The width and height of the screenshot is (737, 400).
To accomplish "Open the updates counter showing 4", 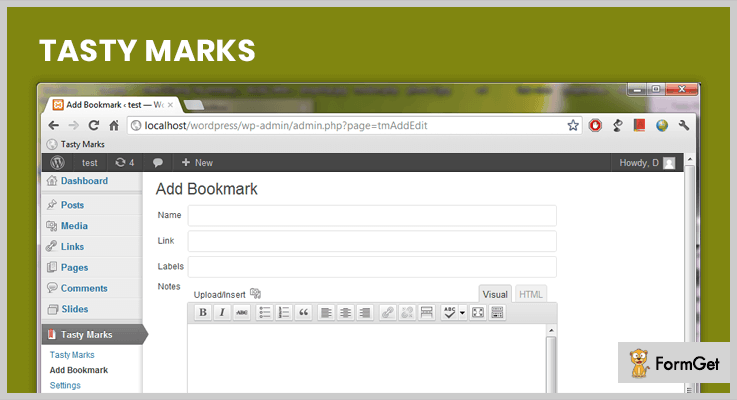I will [125, 163].
